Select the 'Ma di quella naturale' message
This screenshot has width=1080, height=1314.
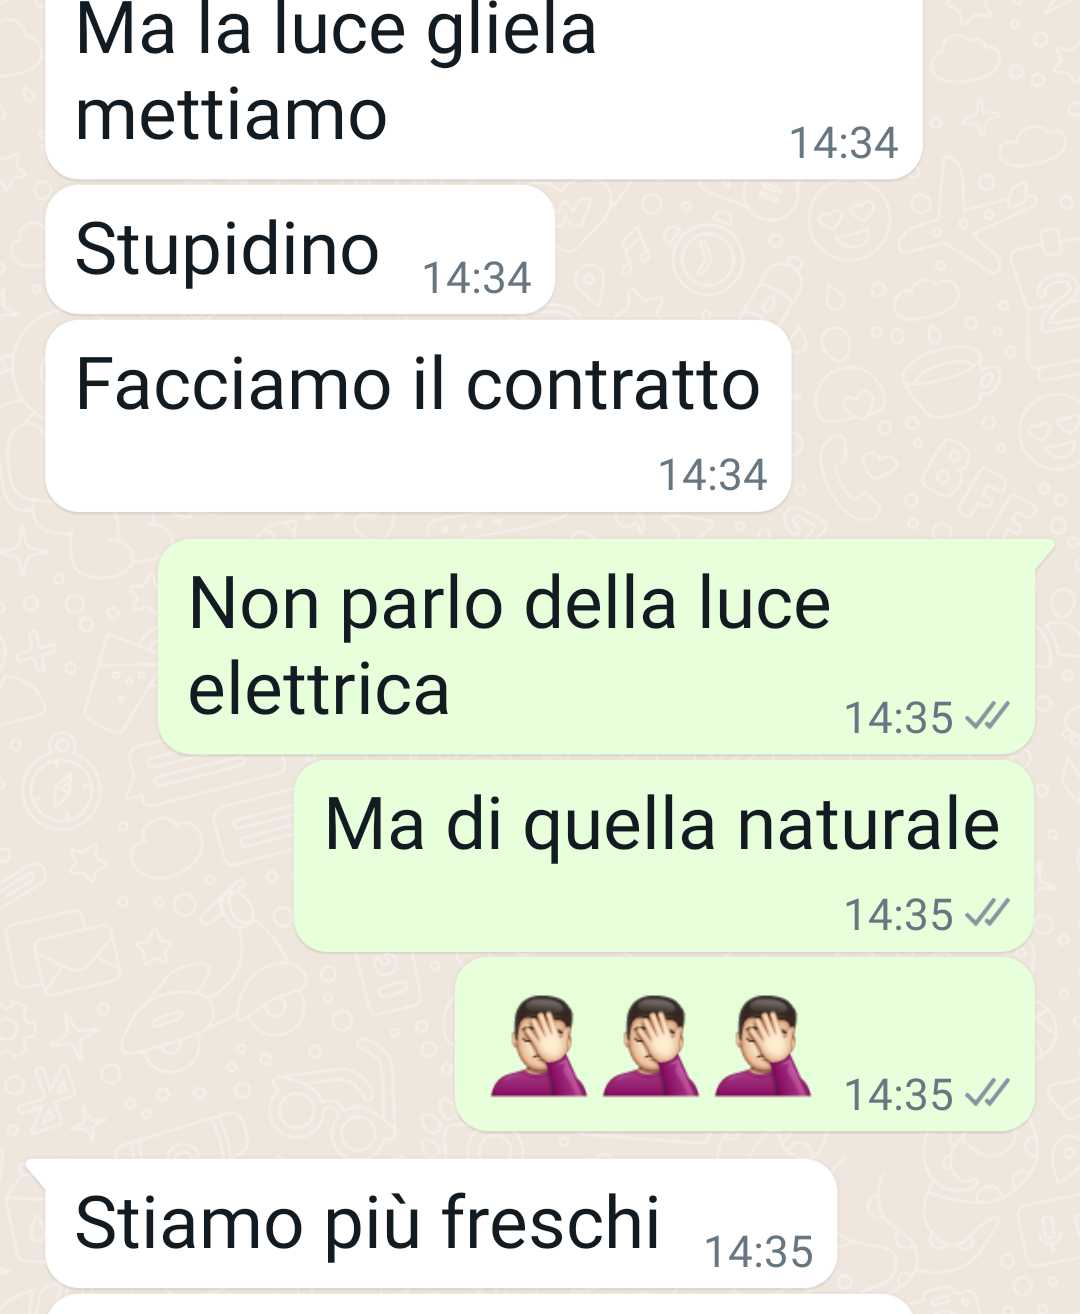pos(664,856)
